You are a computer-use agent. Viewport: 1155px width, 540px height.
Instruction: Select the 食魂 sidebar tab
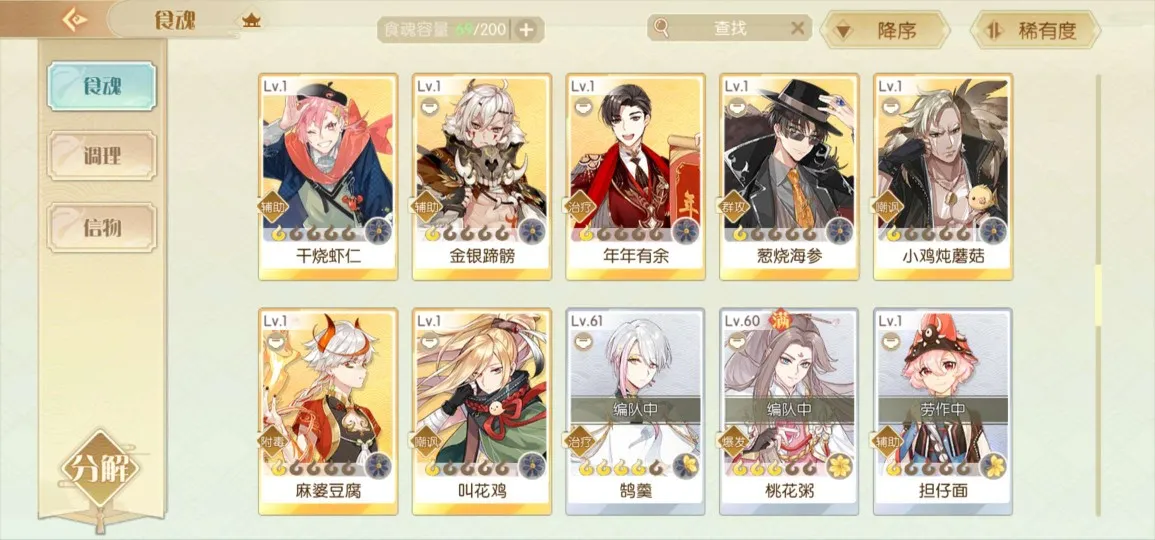(x=102, y=86)
